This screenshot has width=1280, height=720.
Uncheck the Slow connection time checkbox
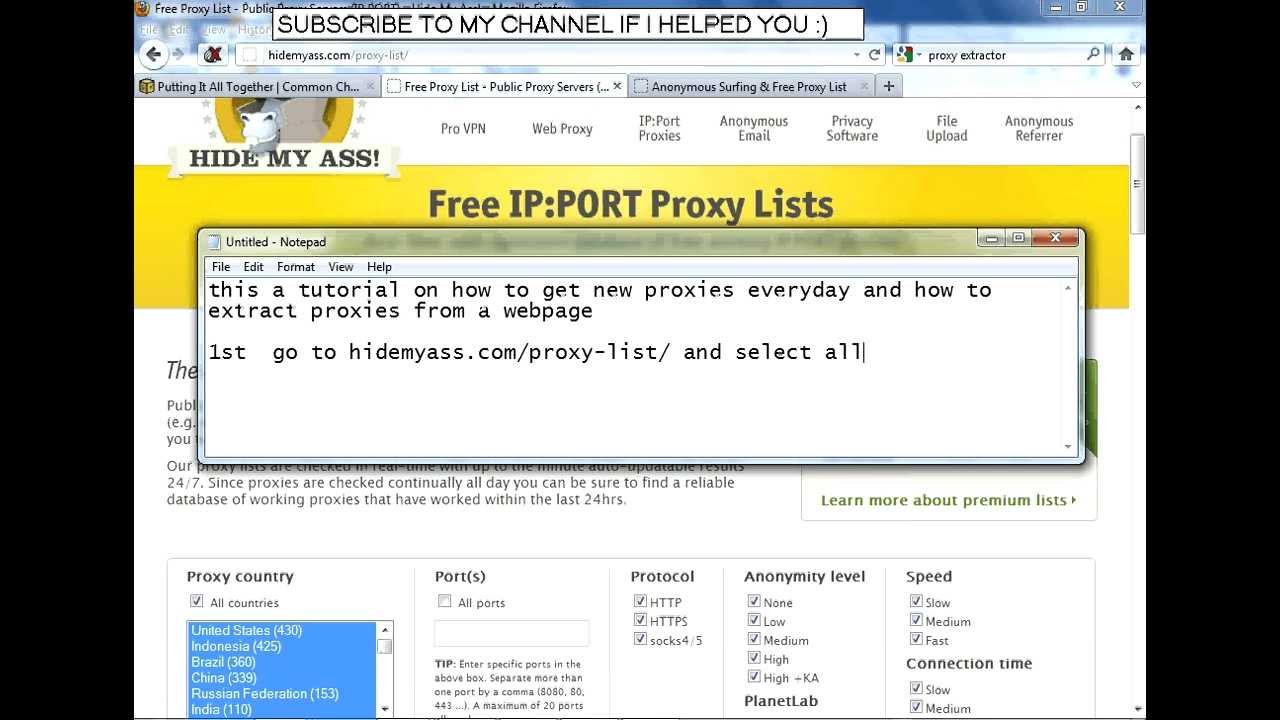pyautogui.click(x=916, y=688)
